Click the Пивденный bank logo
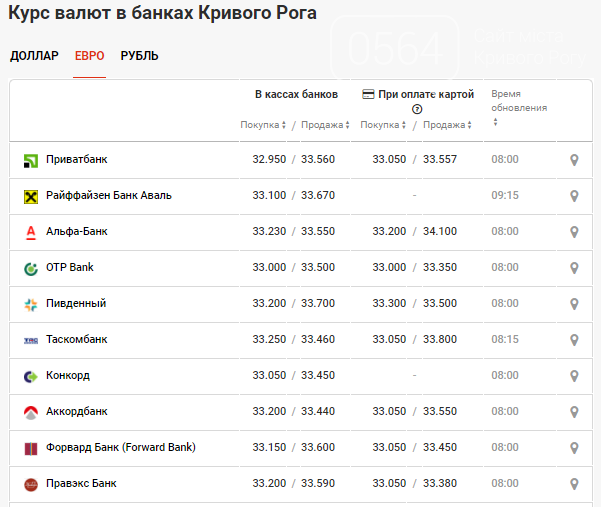Viewport: 601px width, 507px height. pos(31,305)
